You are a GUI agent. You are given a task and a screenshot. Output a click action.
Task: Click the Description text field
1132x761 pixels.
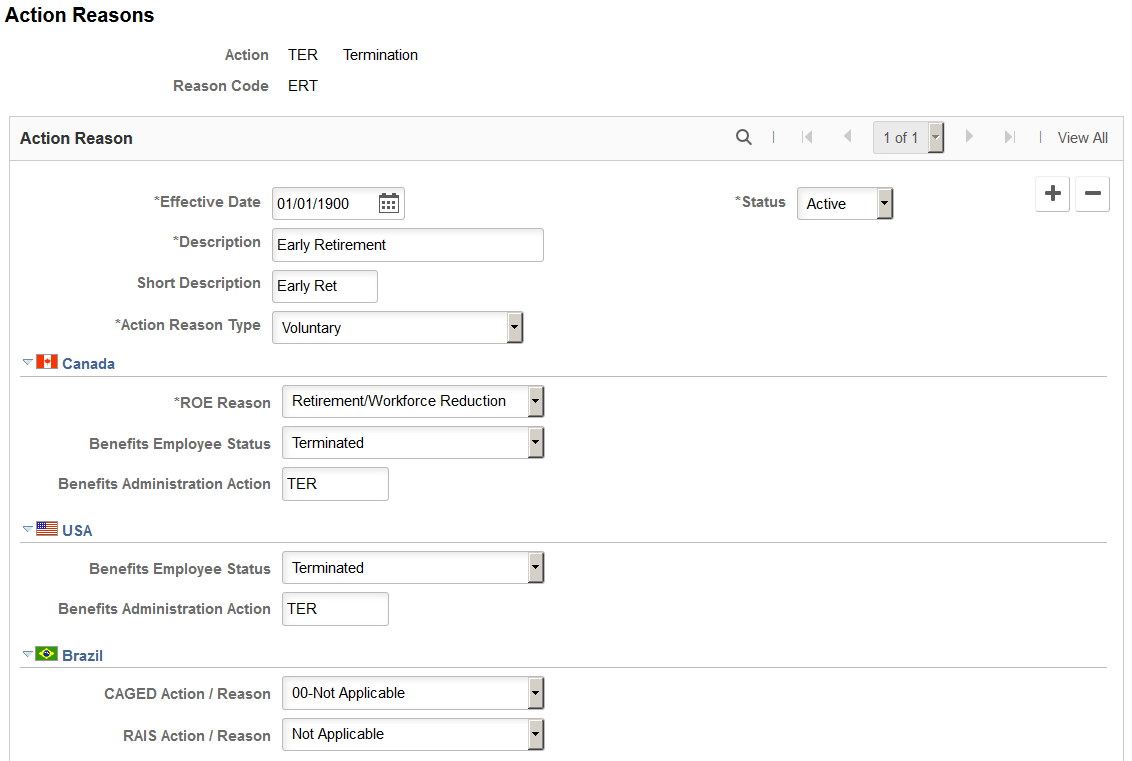pos(408,245)
